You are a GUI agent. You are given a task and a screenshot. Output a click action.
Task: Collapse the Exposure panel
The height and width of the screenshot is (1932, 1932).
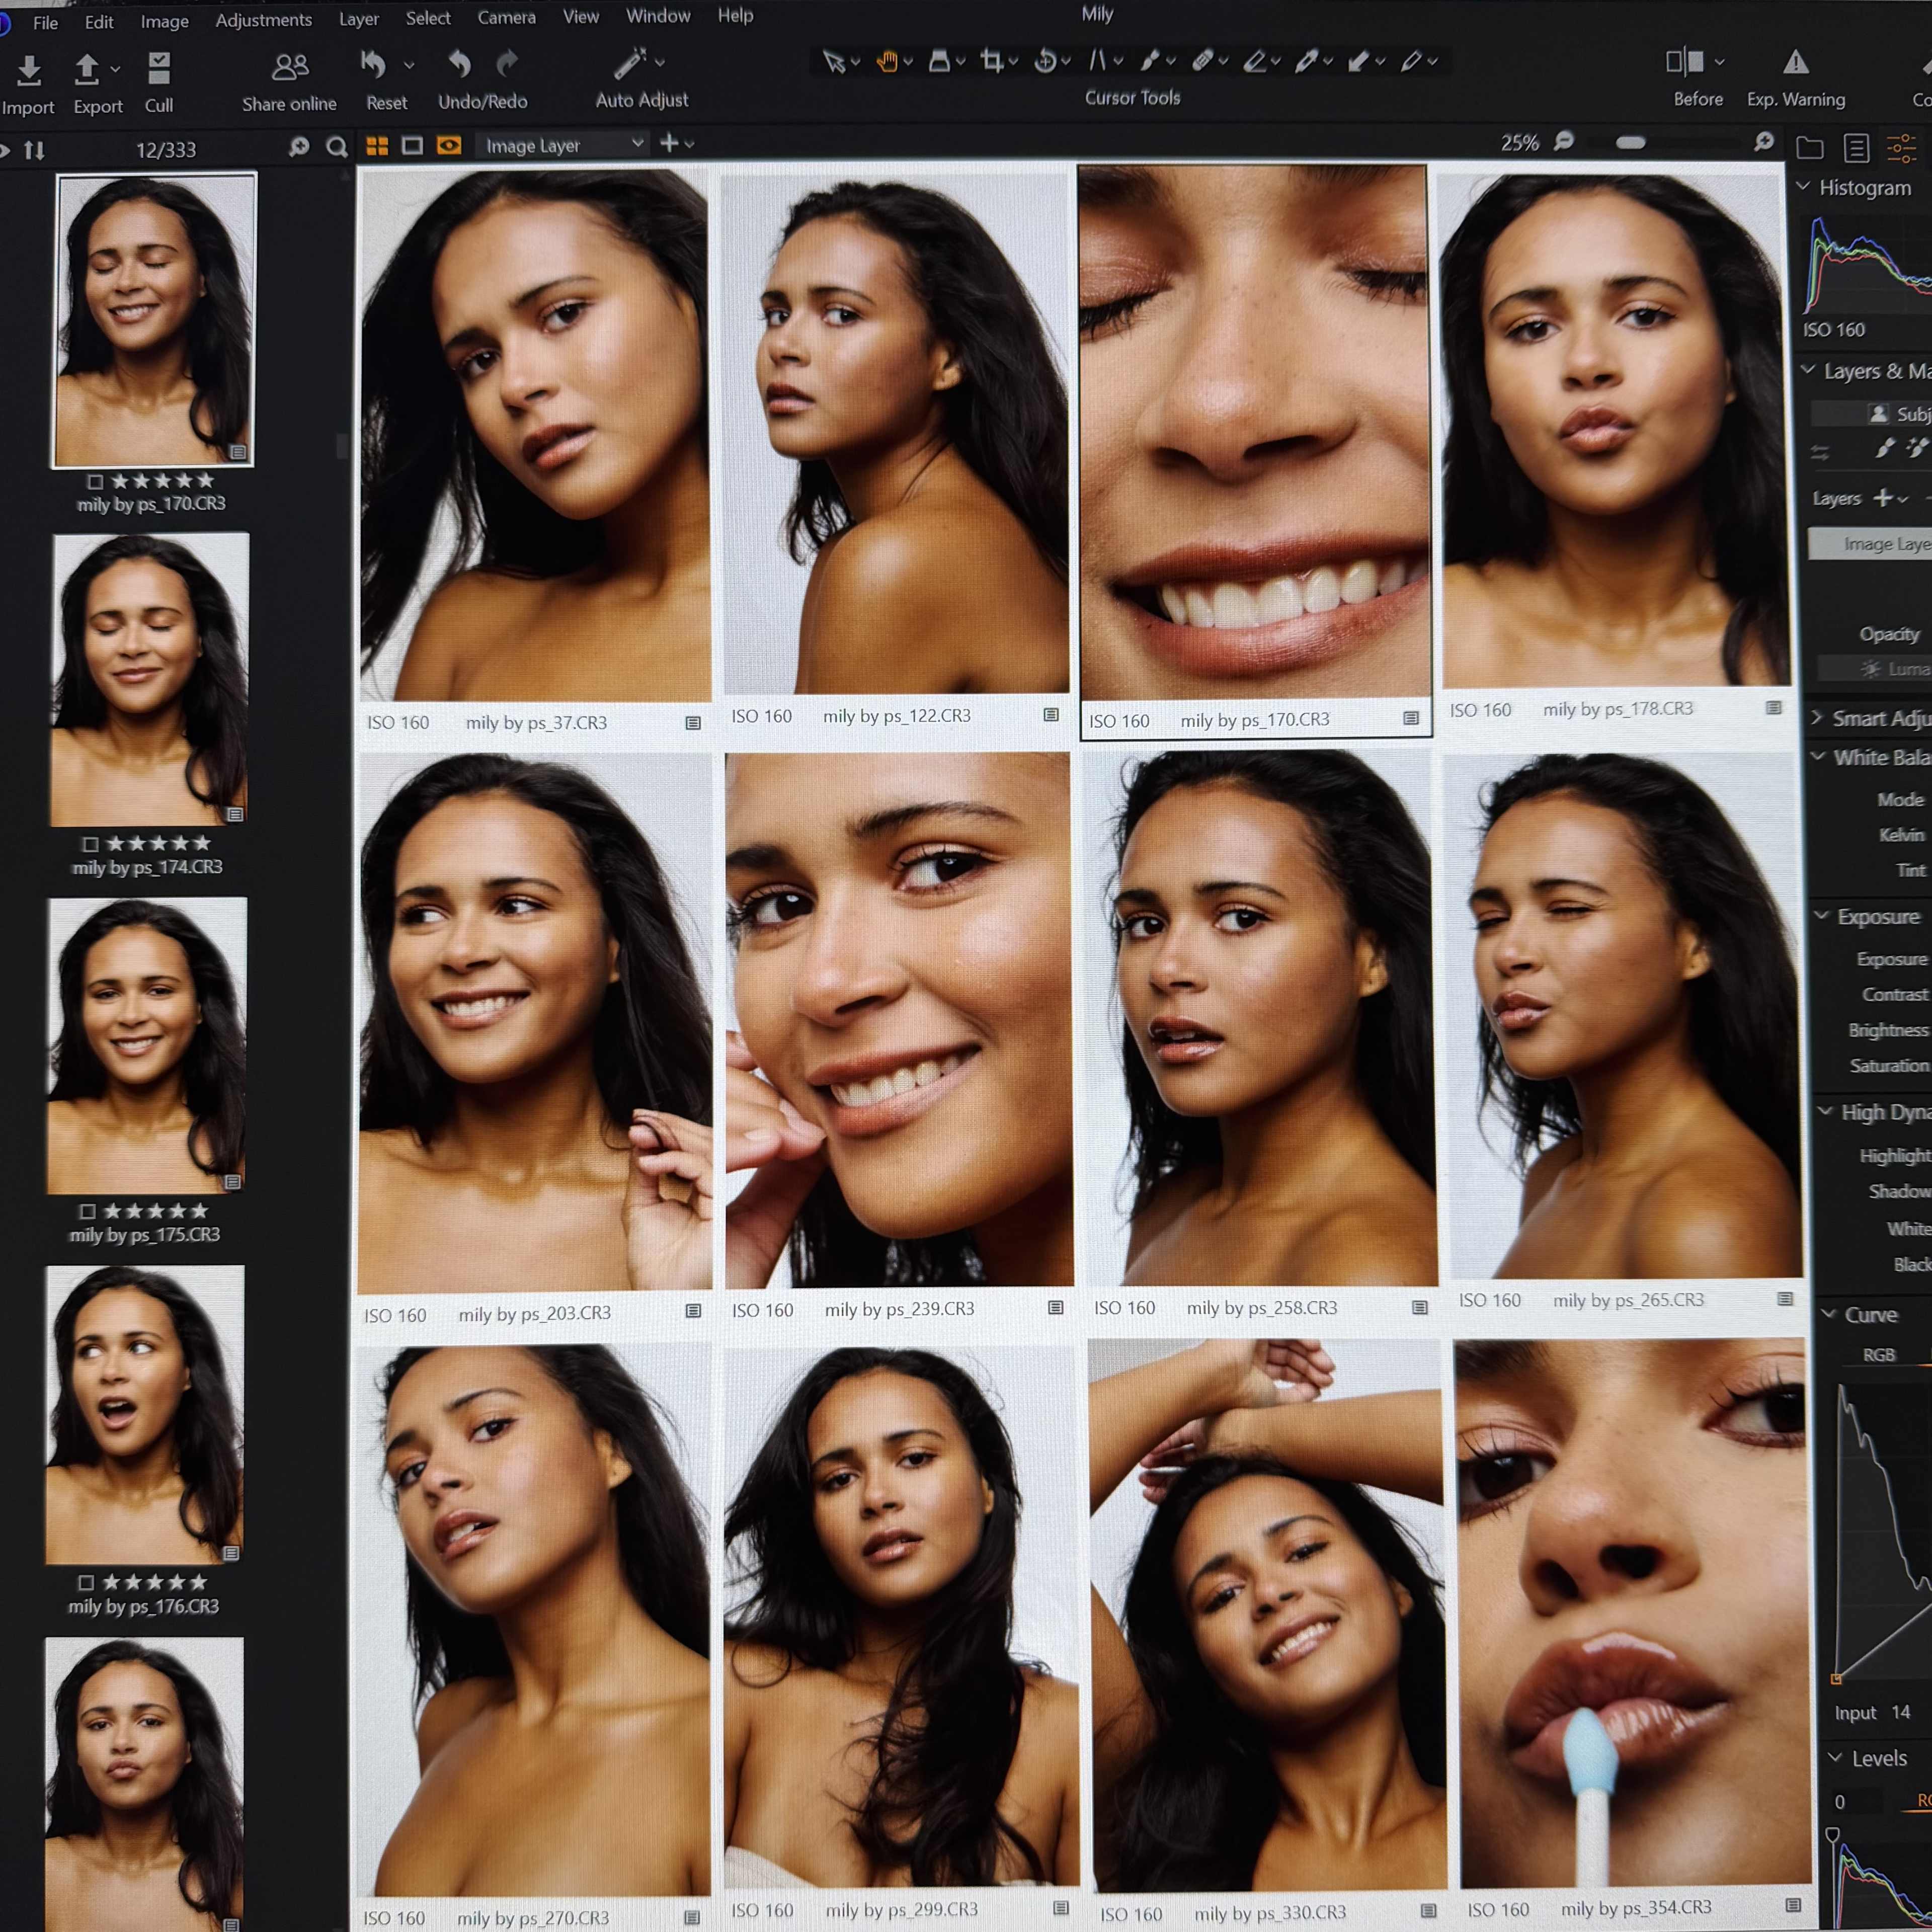pyautogui.click(x=1822, y=916)
